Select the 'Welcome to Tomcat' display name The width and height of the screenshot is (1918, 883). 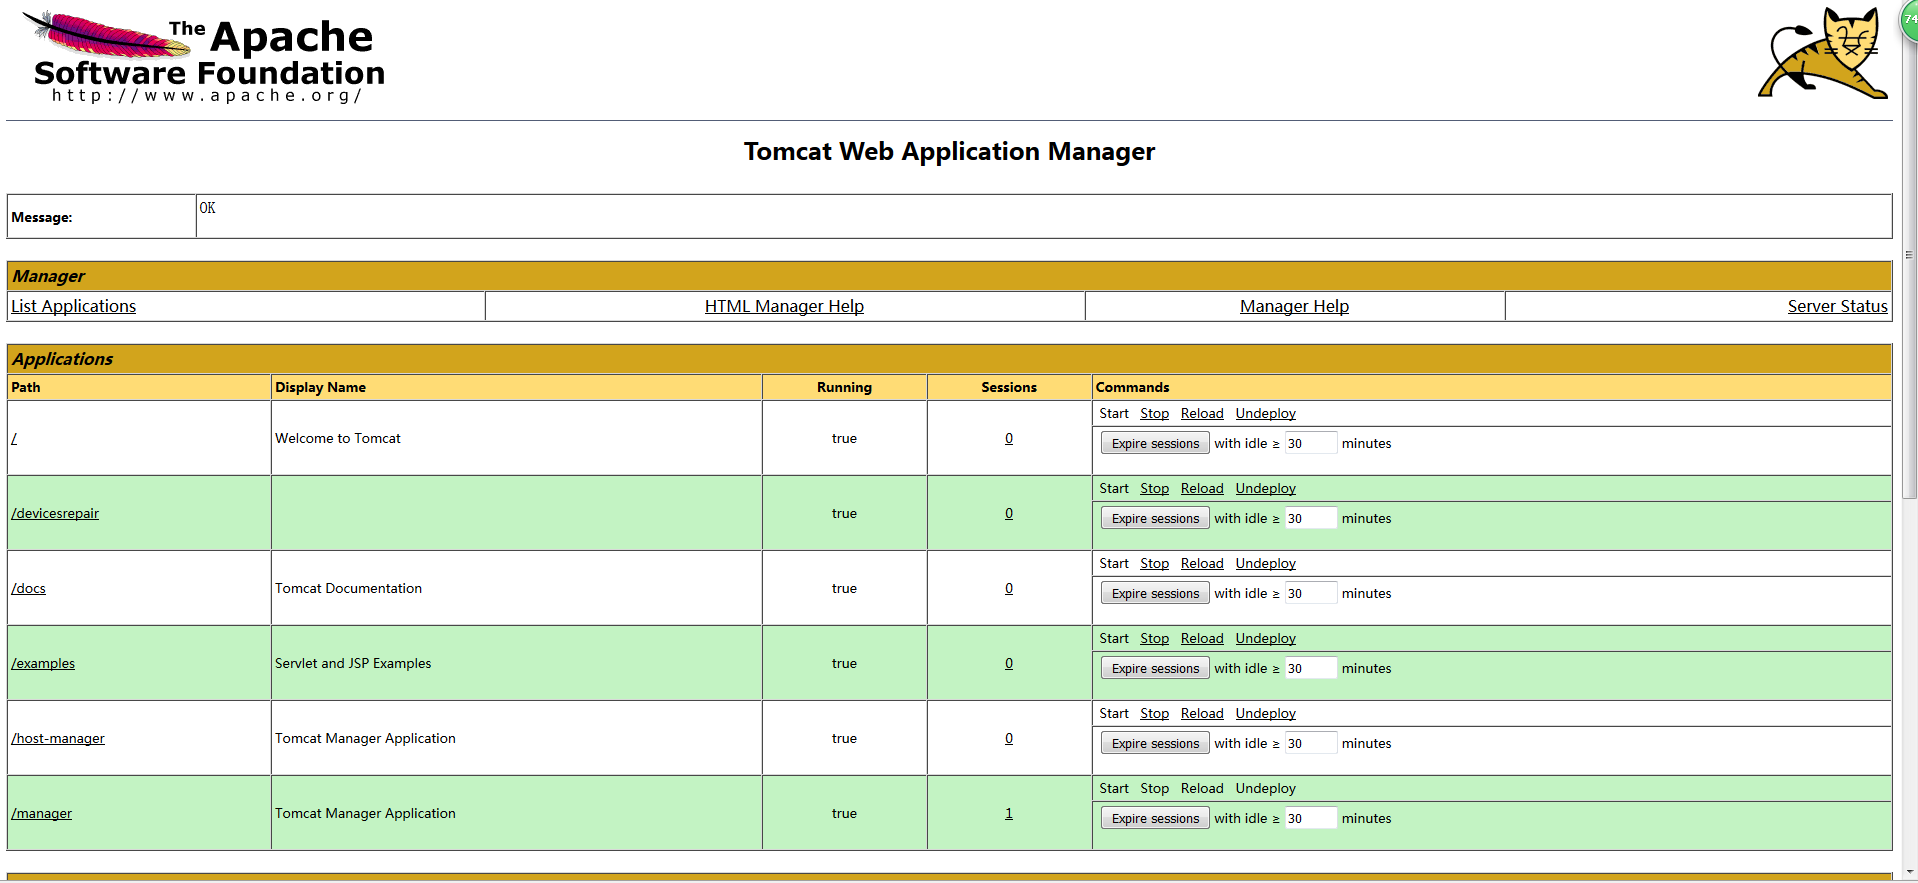(338, 438)
